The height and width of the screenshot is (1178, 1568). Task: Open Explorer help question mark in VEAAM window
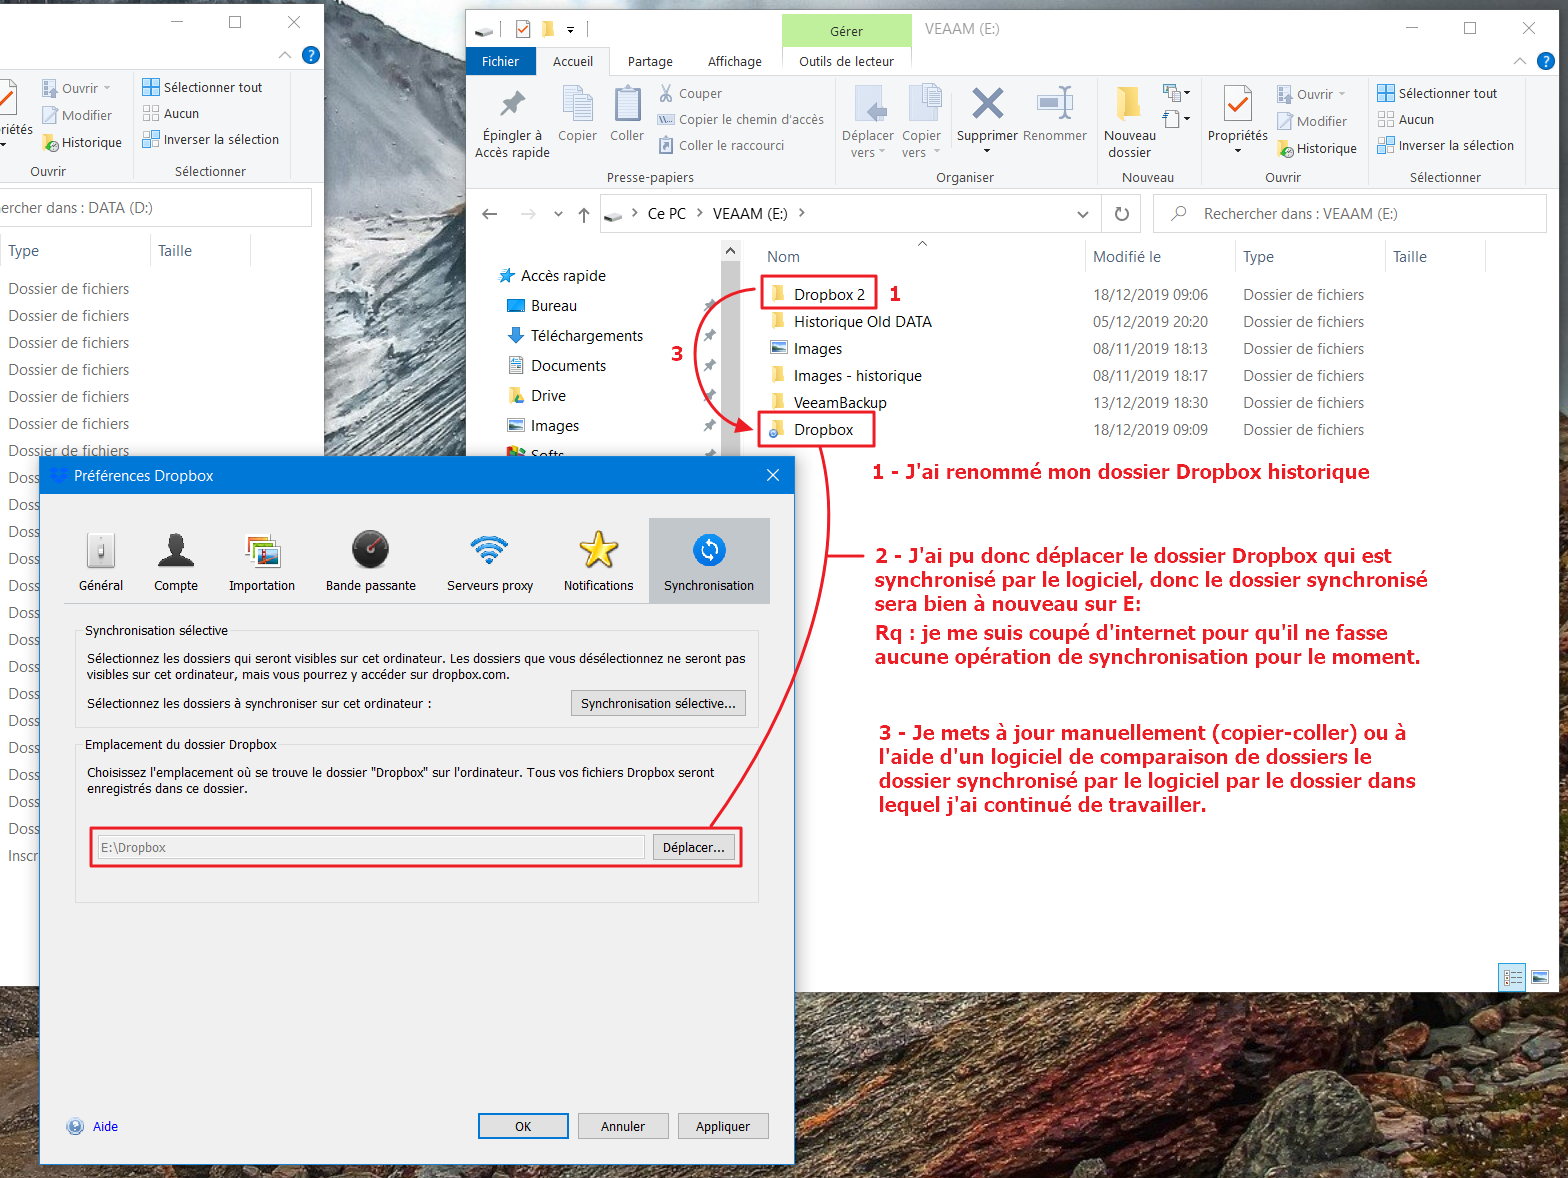coord(1546,61)
